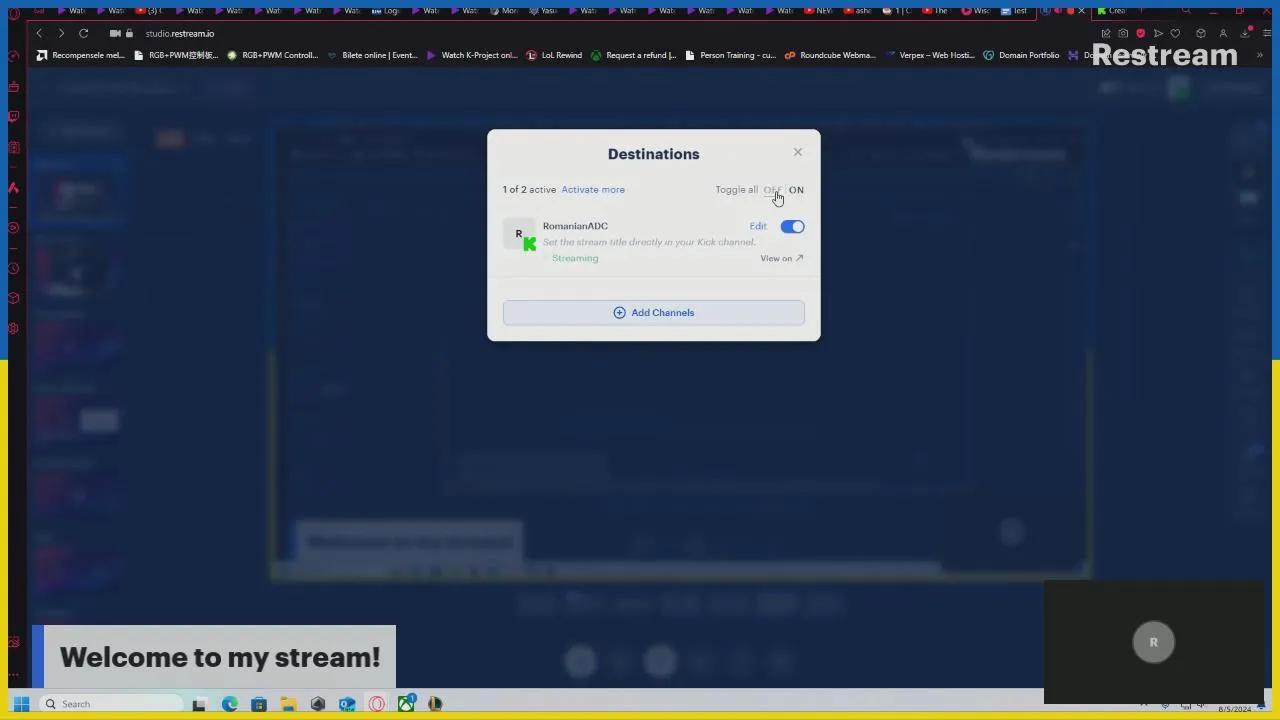Open the Verpex Web Hosting bookmark
This screenshot has height=720, width=1280.
[x=929, y=56]
